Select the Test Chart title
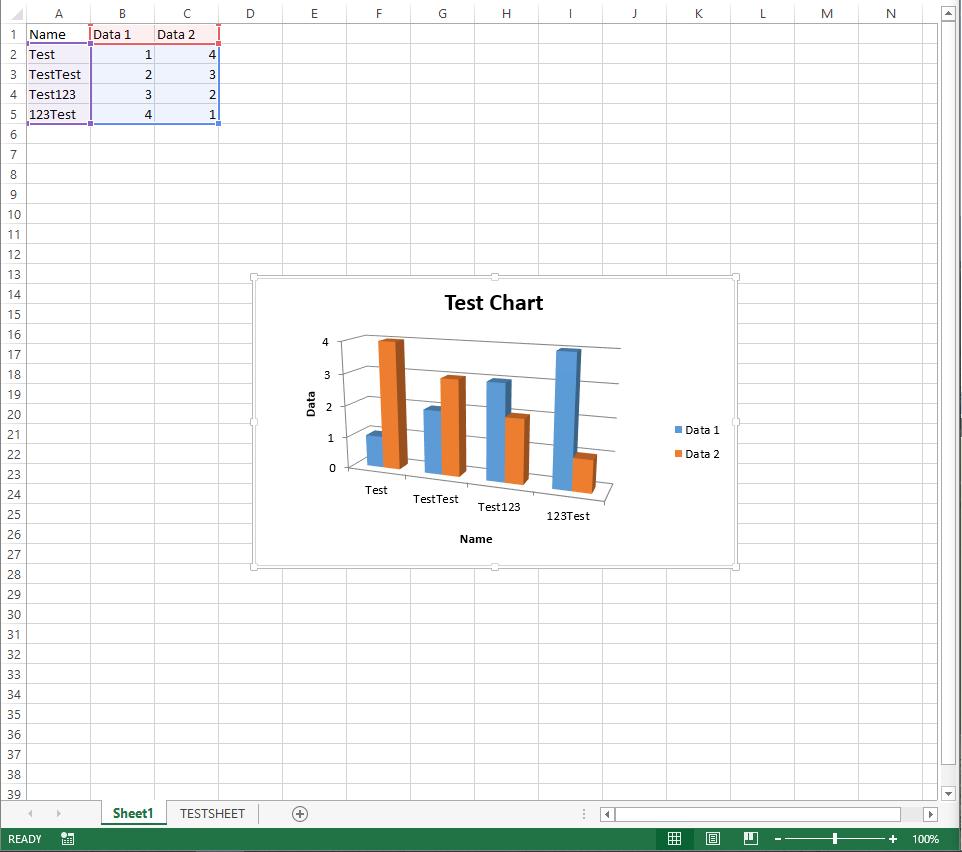Image resolution: width=962 pixels, height=852 pixels. tap(494, 303)
